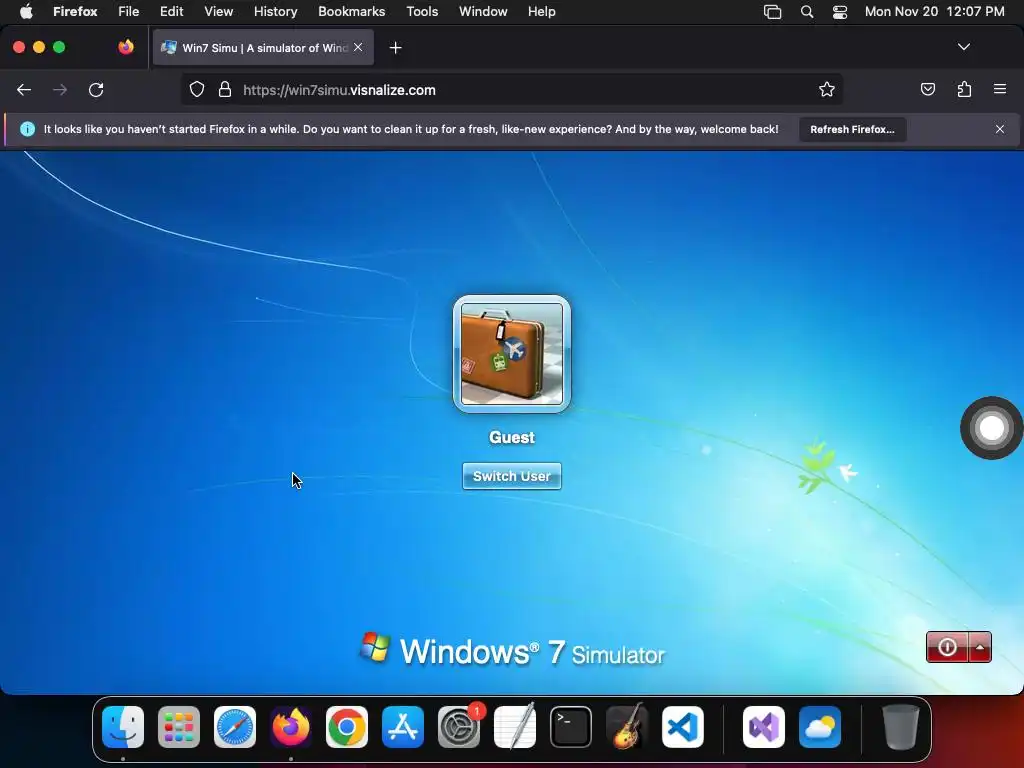The height and width of the screenshot is (768, 1024).
Task: Launch Safari from the Dock
Action: pos(235,727)
